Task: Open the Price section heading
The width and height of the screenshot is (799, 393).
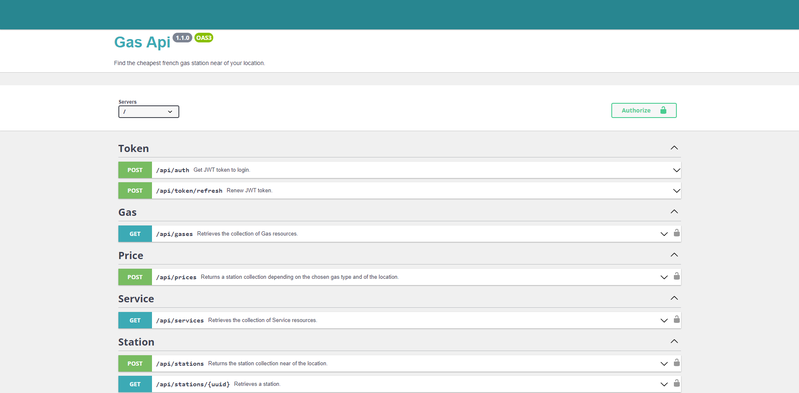Action: [x=131, y=255]
